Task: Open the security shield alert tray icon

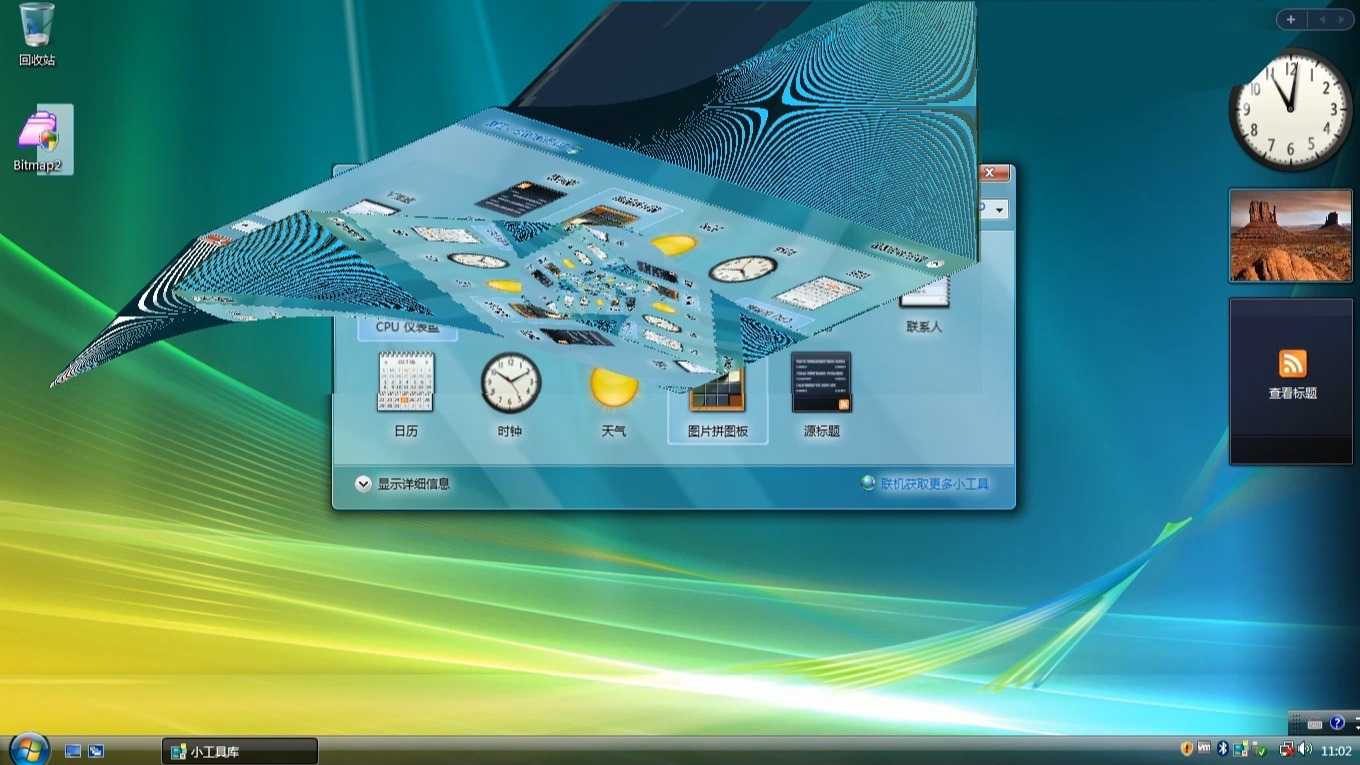Action: tap(1187, 749)
